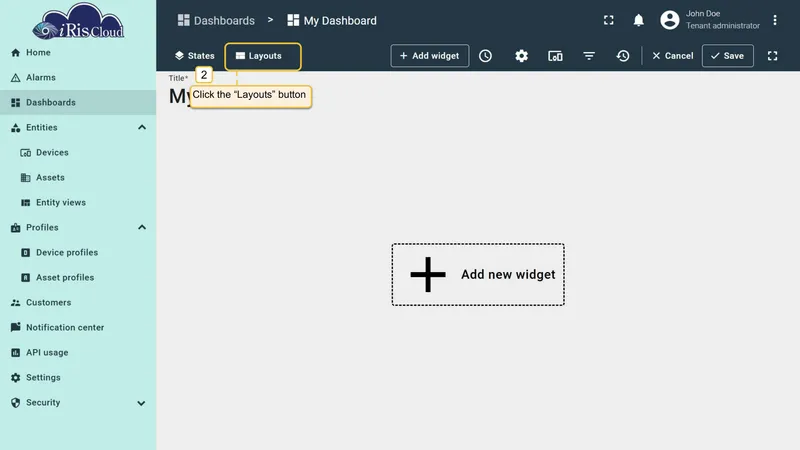800x450 pixels.
Task: Click Dashboards breadcrumb link
Action: pyautogui.click(x=216, y=20)
